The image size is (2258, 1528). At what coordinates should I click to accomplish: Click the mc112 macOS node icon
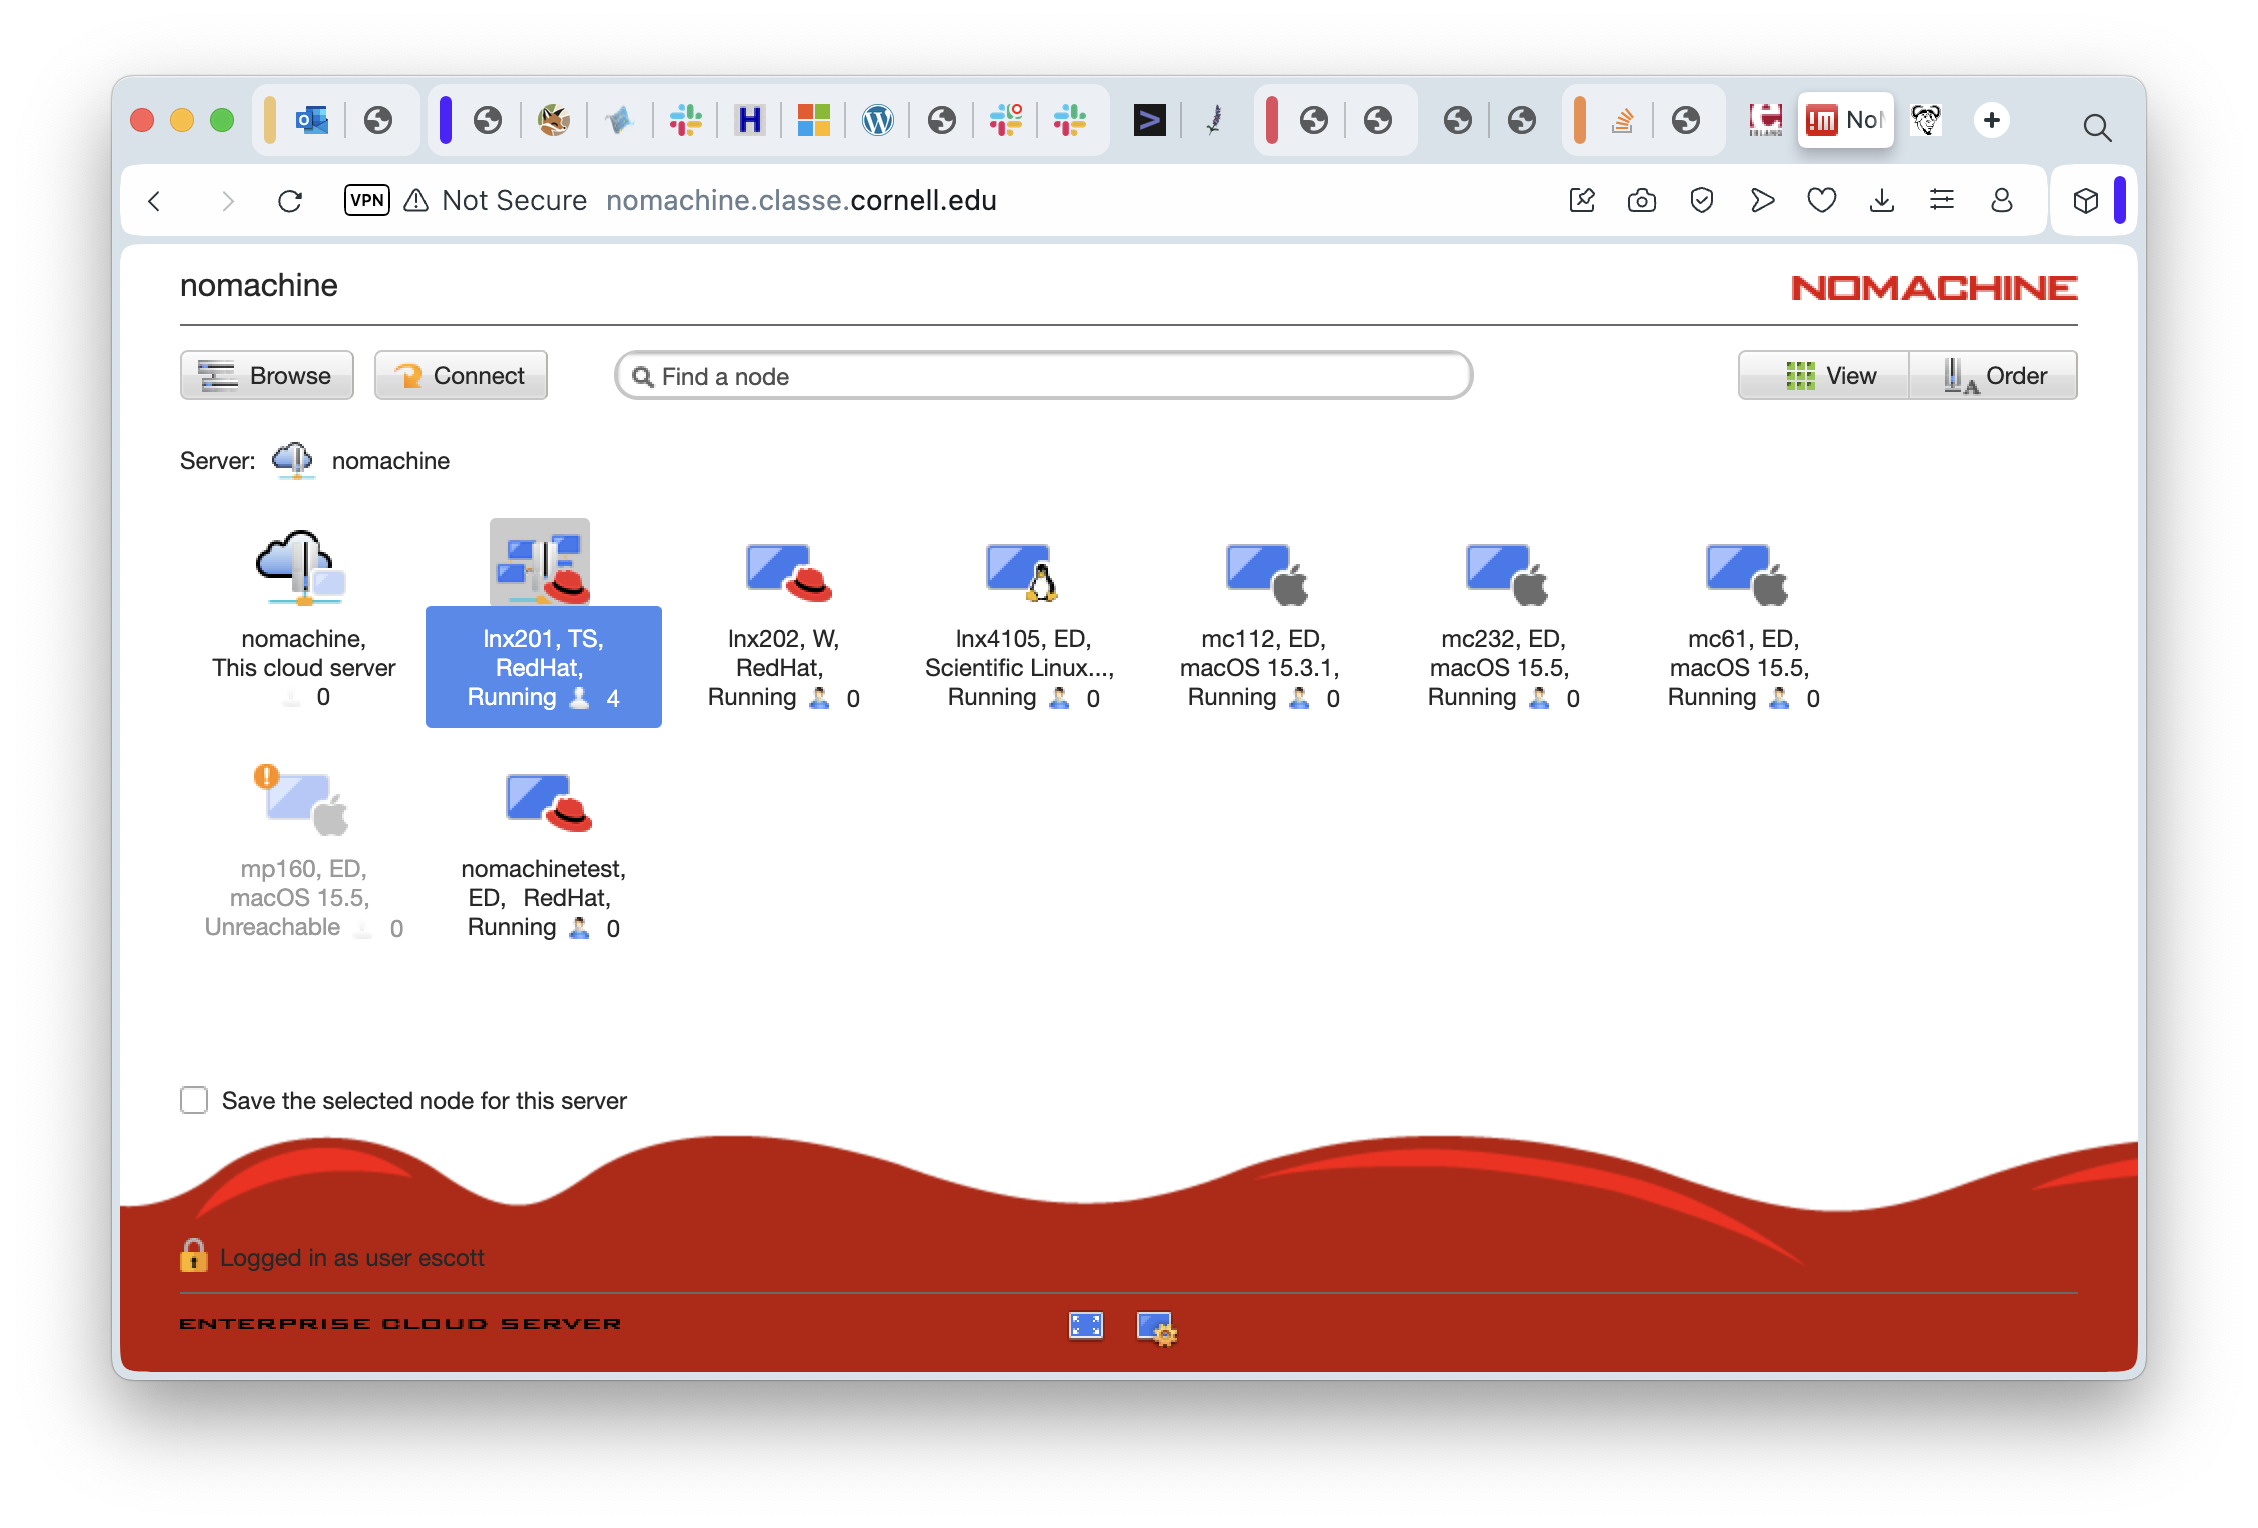(1265, 573)
